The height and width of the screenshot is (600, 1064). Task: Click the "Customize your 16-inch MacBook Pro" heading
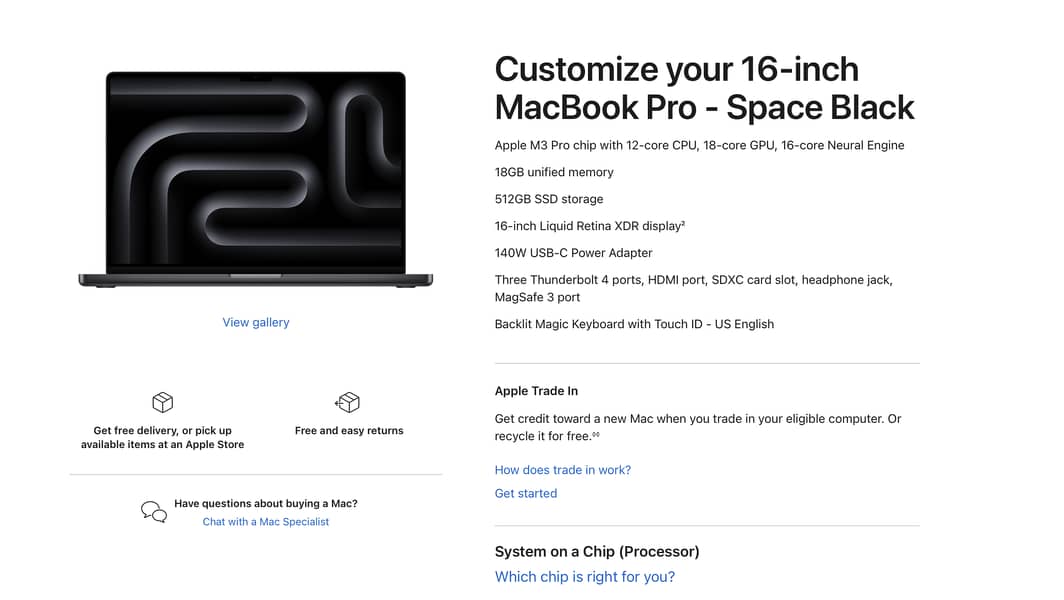point(704,88)
